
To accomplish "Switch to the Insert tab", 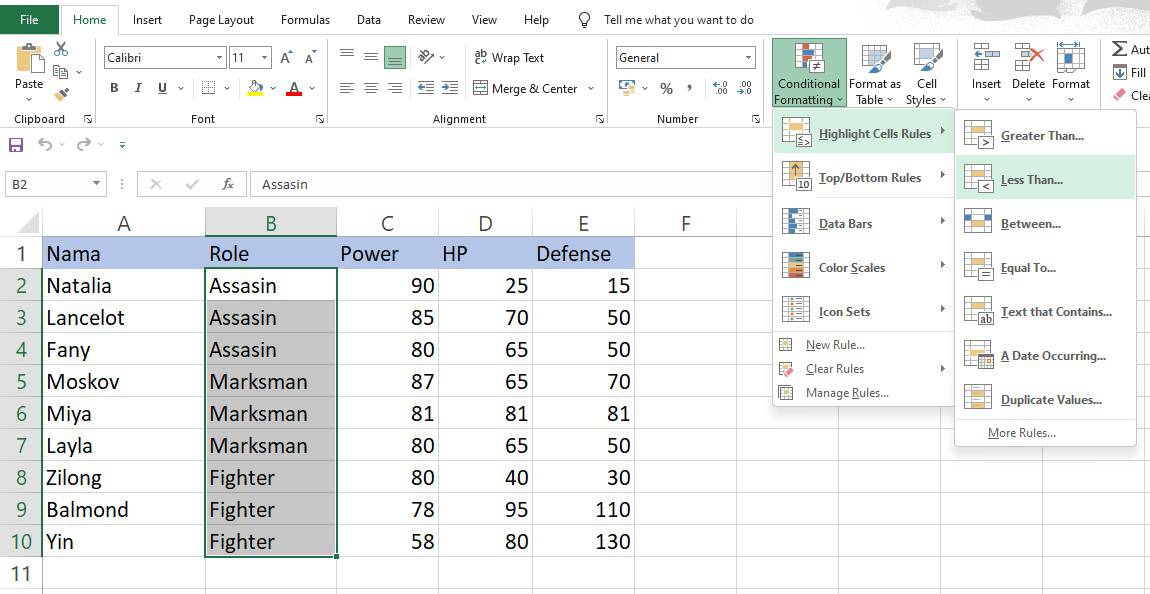I will pos(147,20).
